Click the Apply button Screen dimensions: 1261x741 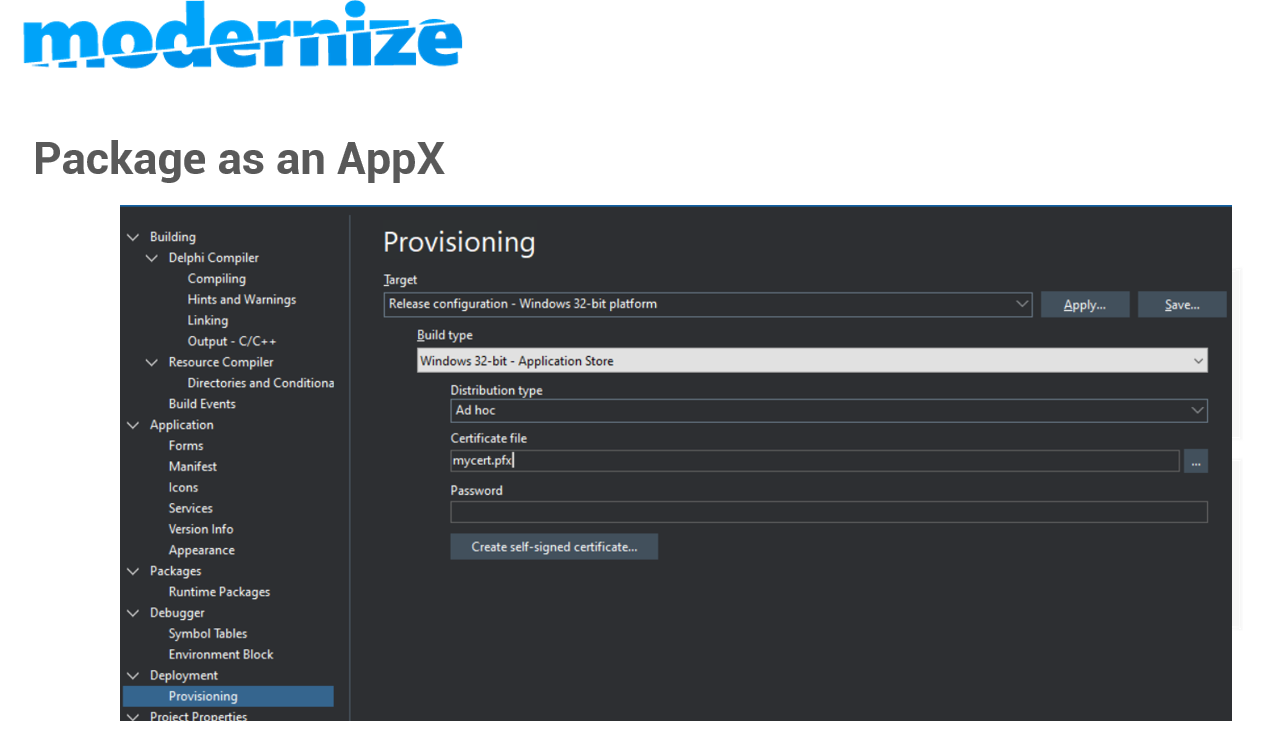point(1085,304)
